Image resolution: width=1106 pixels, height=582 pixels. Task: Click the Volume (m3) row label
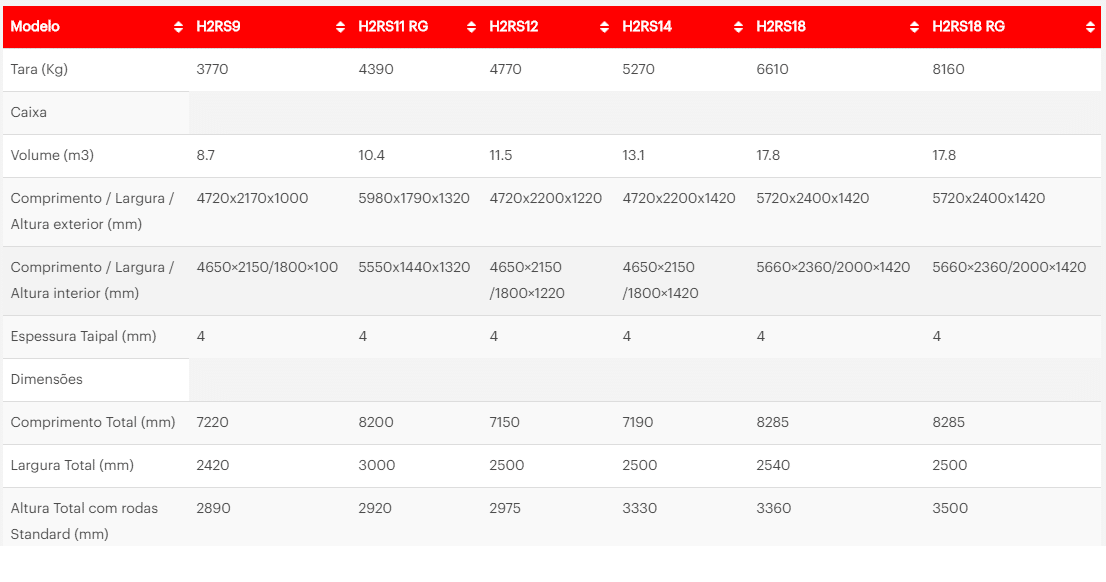point(52,155)
